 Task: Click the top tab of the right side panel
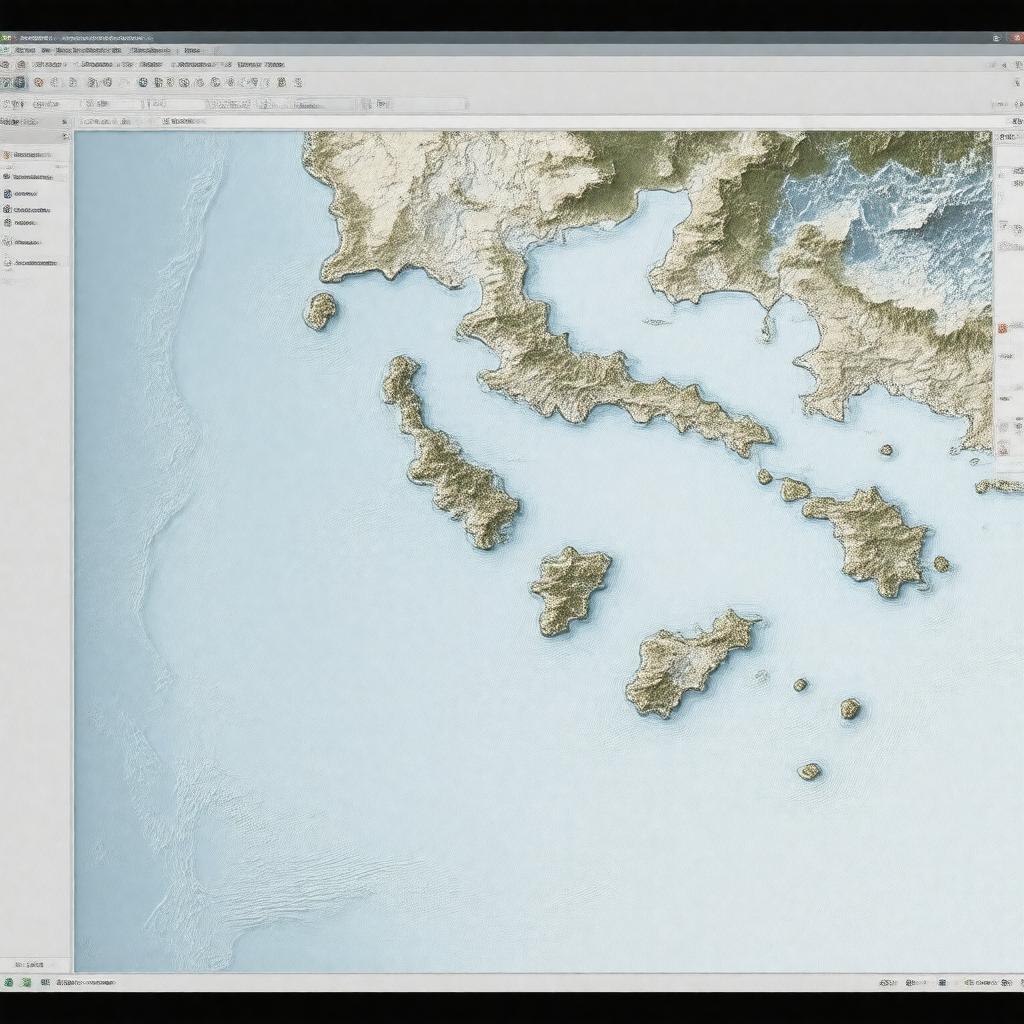(x=1007, y=138)
